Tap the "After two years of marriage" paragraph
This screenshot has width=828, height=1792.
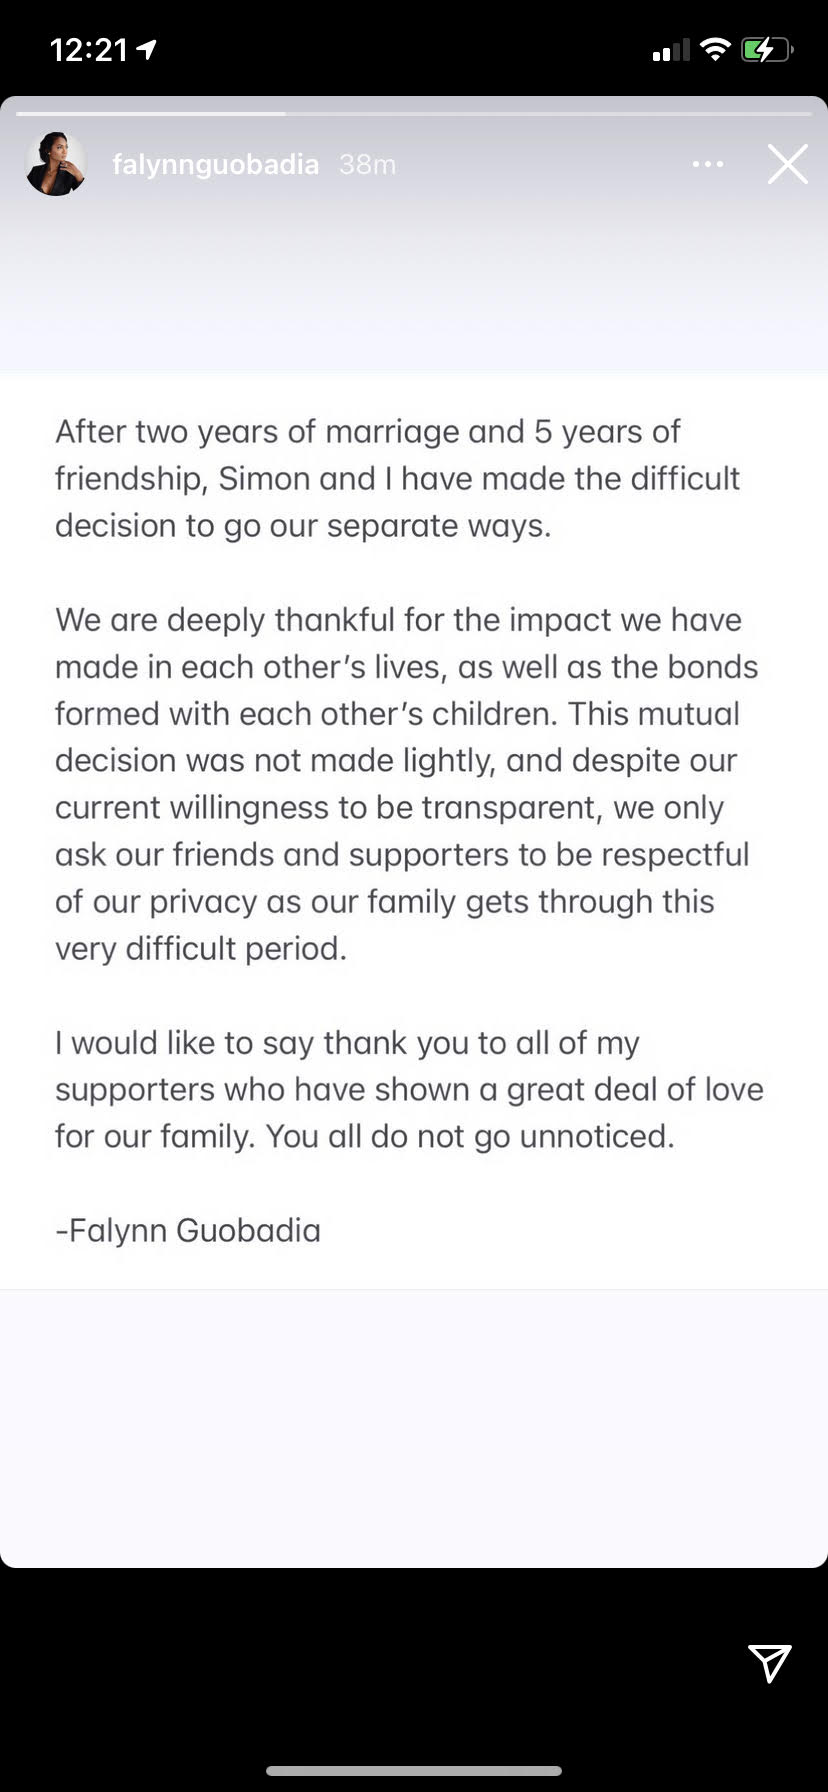(x=398, y=478)
